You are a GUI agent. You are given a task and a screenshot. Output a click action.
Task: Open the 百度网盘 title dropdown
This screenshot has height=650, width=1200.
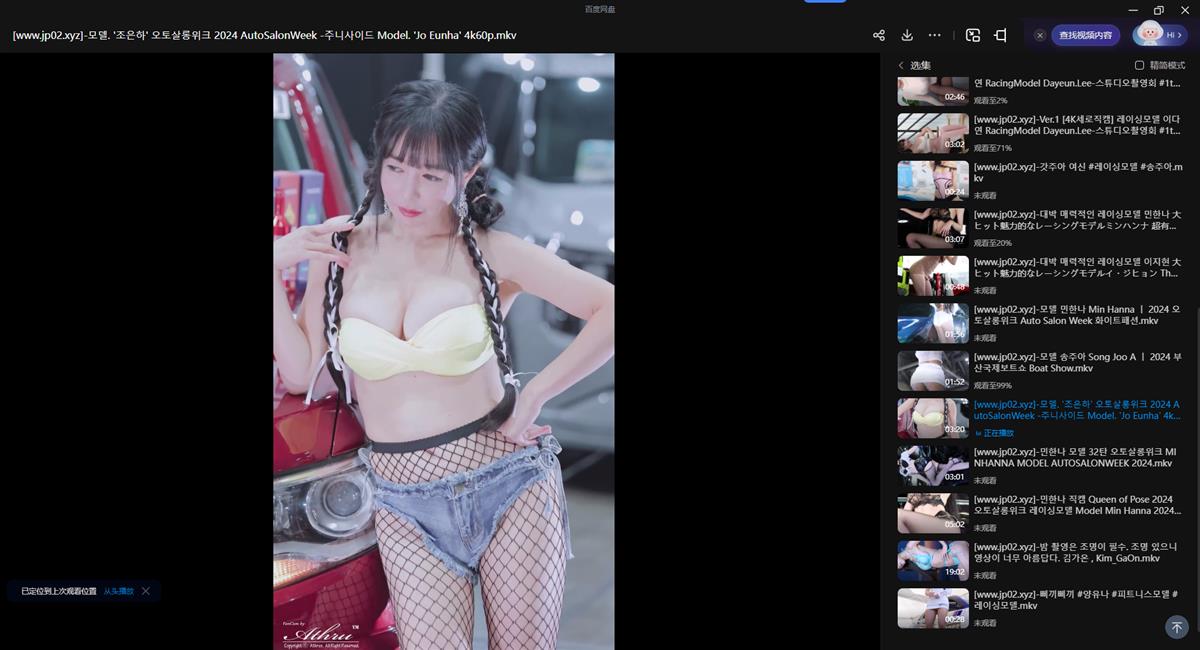click(599, 8)
